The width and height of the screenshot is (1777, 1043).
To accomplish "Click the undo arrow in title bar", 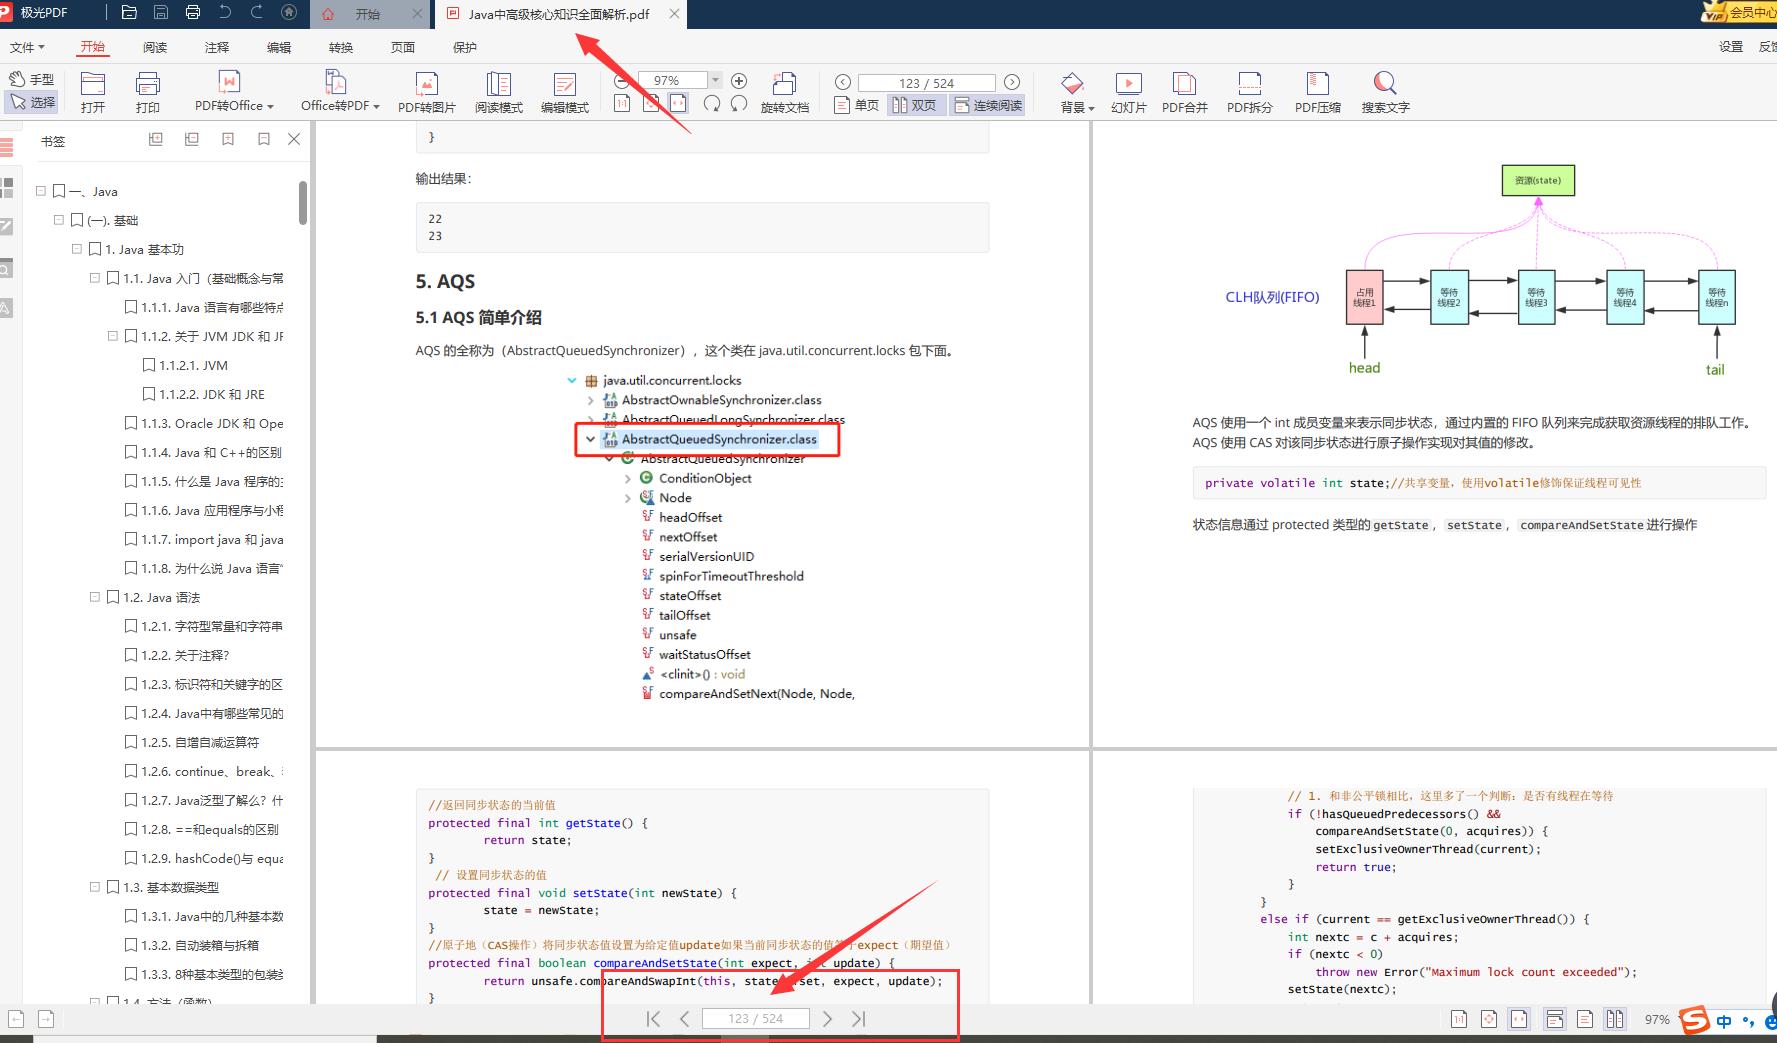I will (225, 13).
